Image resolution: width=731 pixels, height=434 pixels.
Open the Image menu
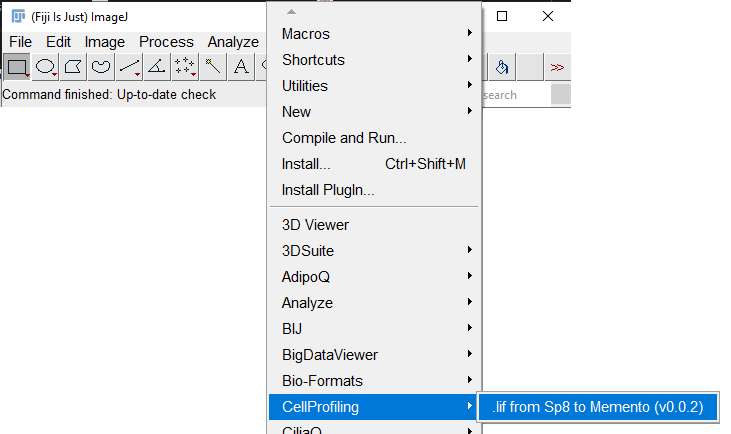pyautogui.click(x=105, y=42)
